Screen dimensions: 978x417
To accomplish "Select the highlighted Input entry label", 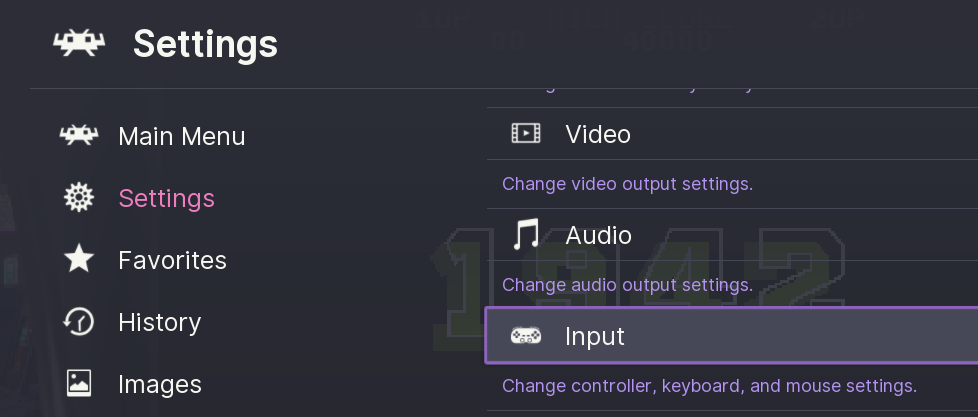I will pos(594,336).
